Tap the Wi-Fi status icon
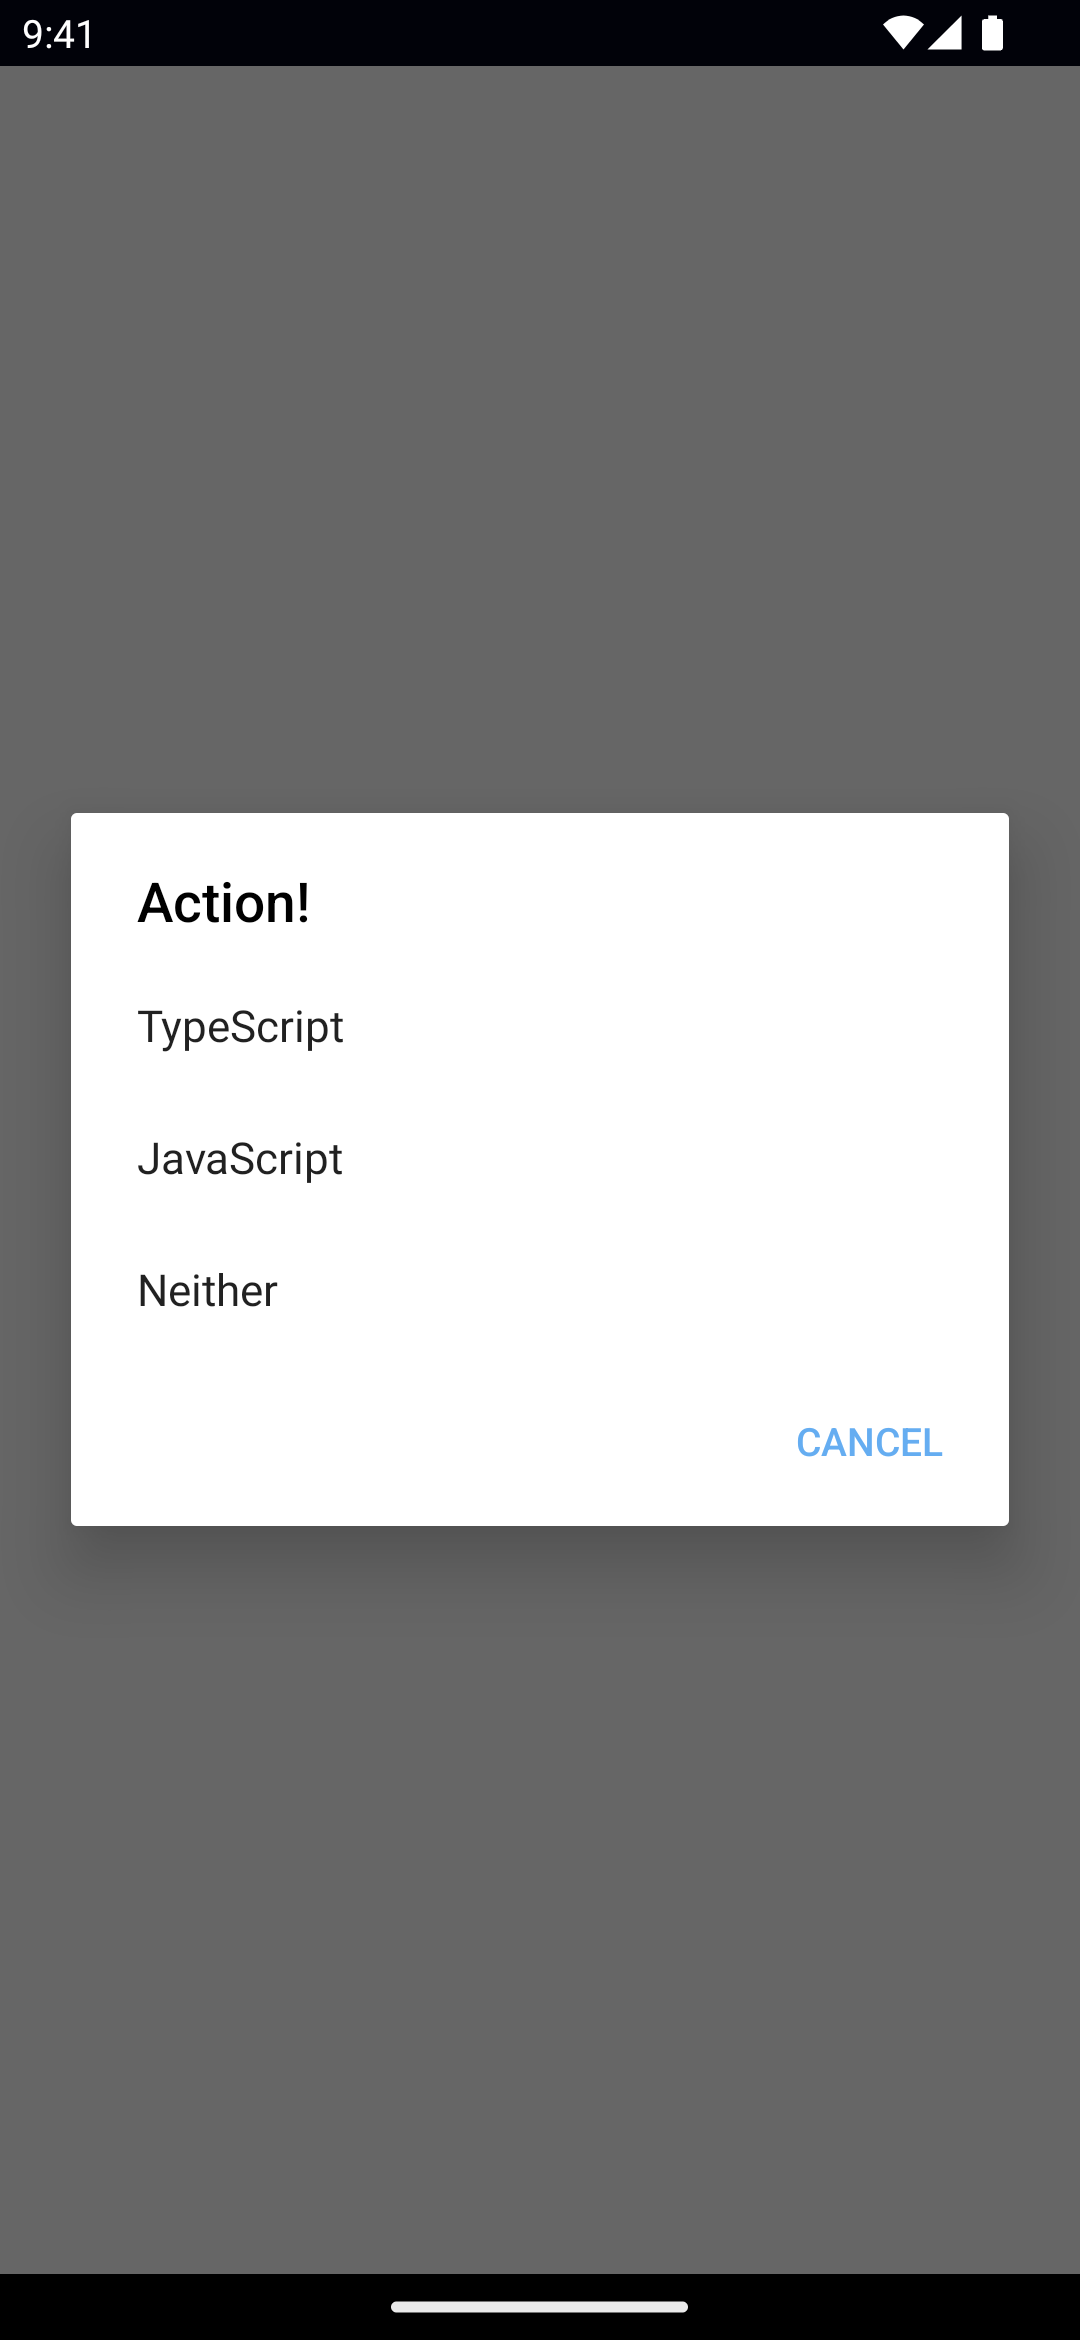Screen dimensions: 1080x2340 [901, 33]
